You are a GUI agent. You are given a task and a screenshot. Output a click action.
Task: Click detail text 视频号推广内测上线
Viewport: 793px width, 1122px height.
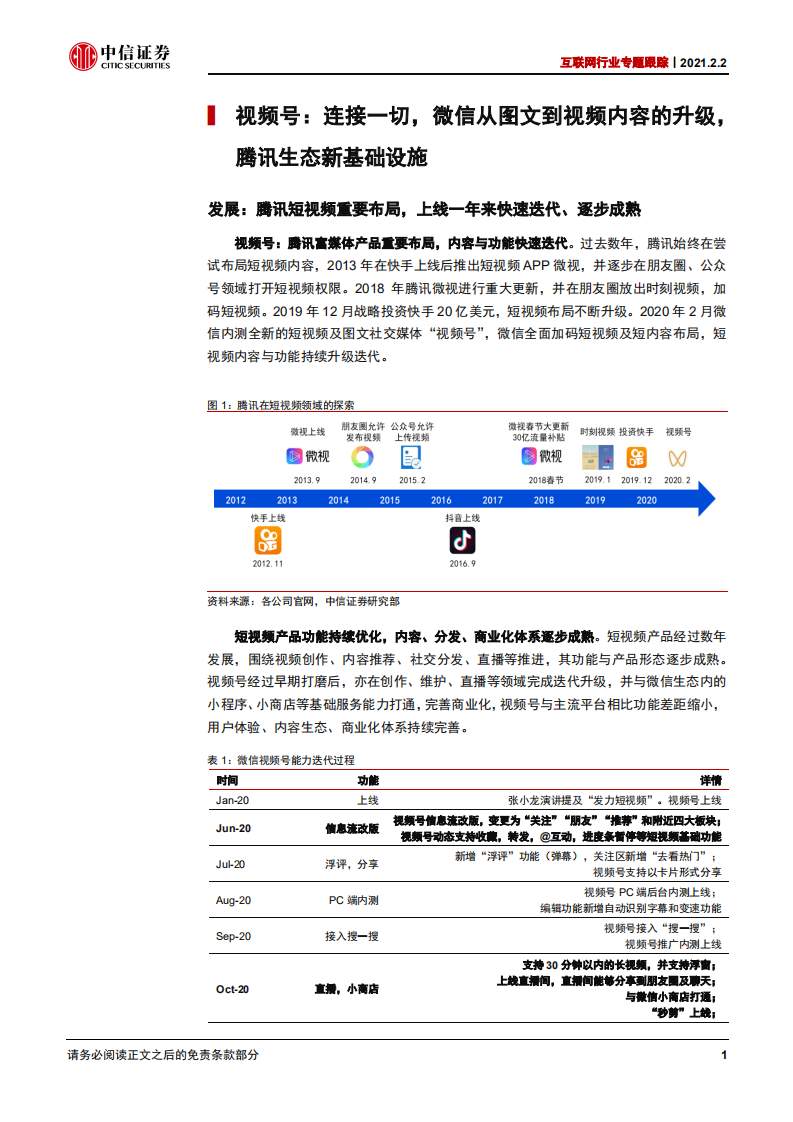[x=673, y=944]
